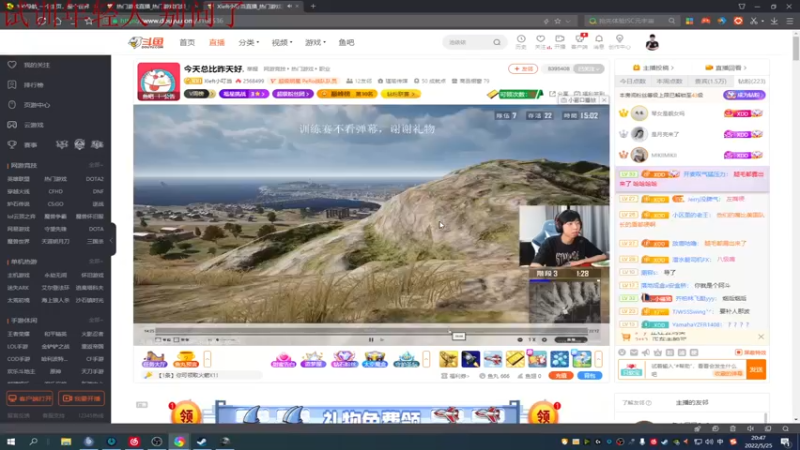
Task: Close the shopping cart notice in chat
Action: click(x=761, y=337)
